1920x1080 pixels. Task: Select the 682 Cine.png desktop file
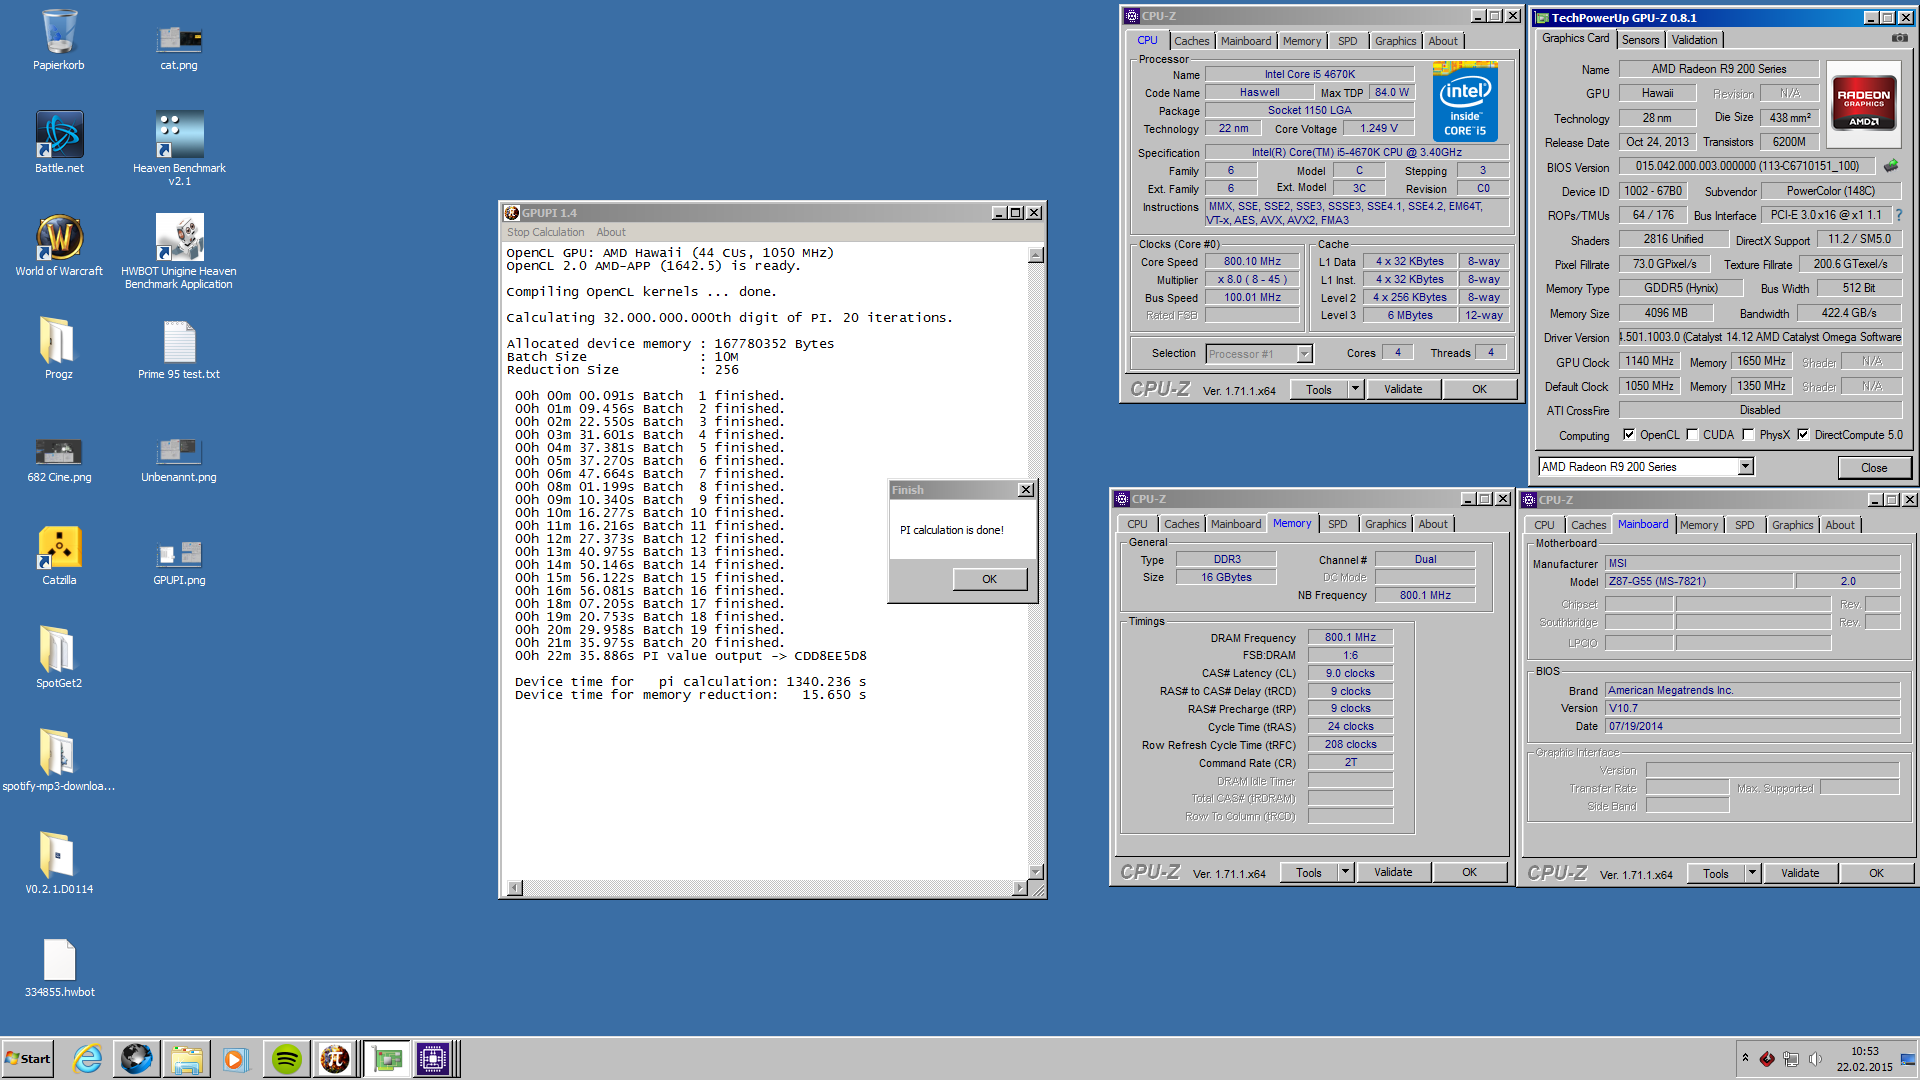[59, 458]
